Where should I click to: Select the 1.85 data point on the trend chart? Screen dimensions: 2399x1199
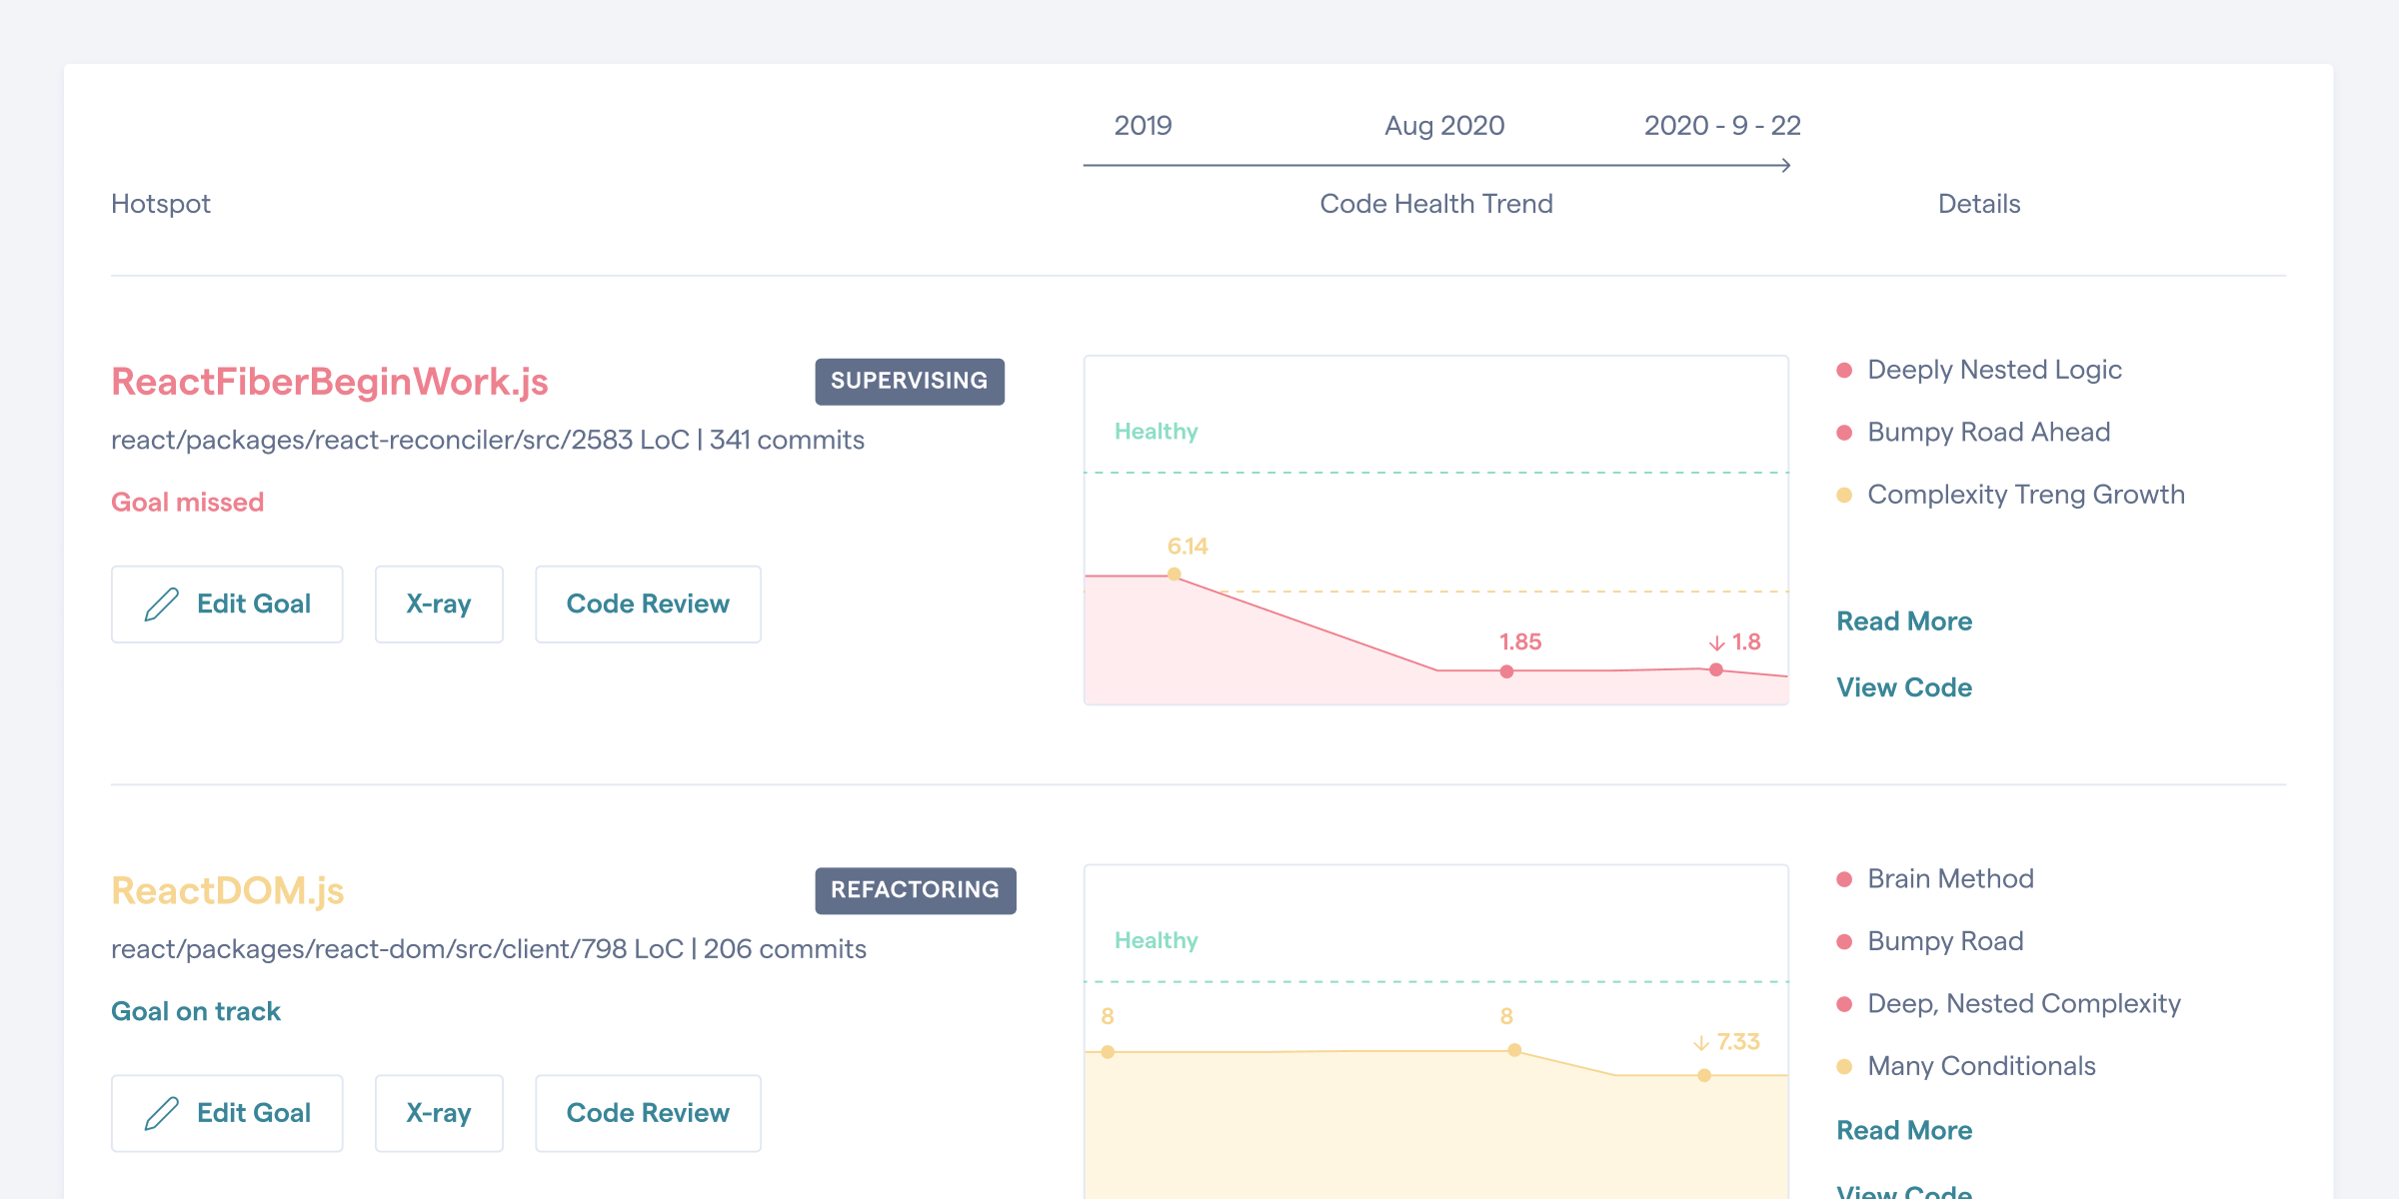click(x=1506, y=671)
